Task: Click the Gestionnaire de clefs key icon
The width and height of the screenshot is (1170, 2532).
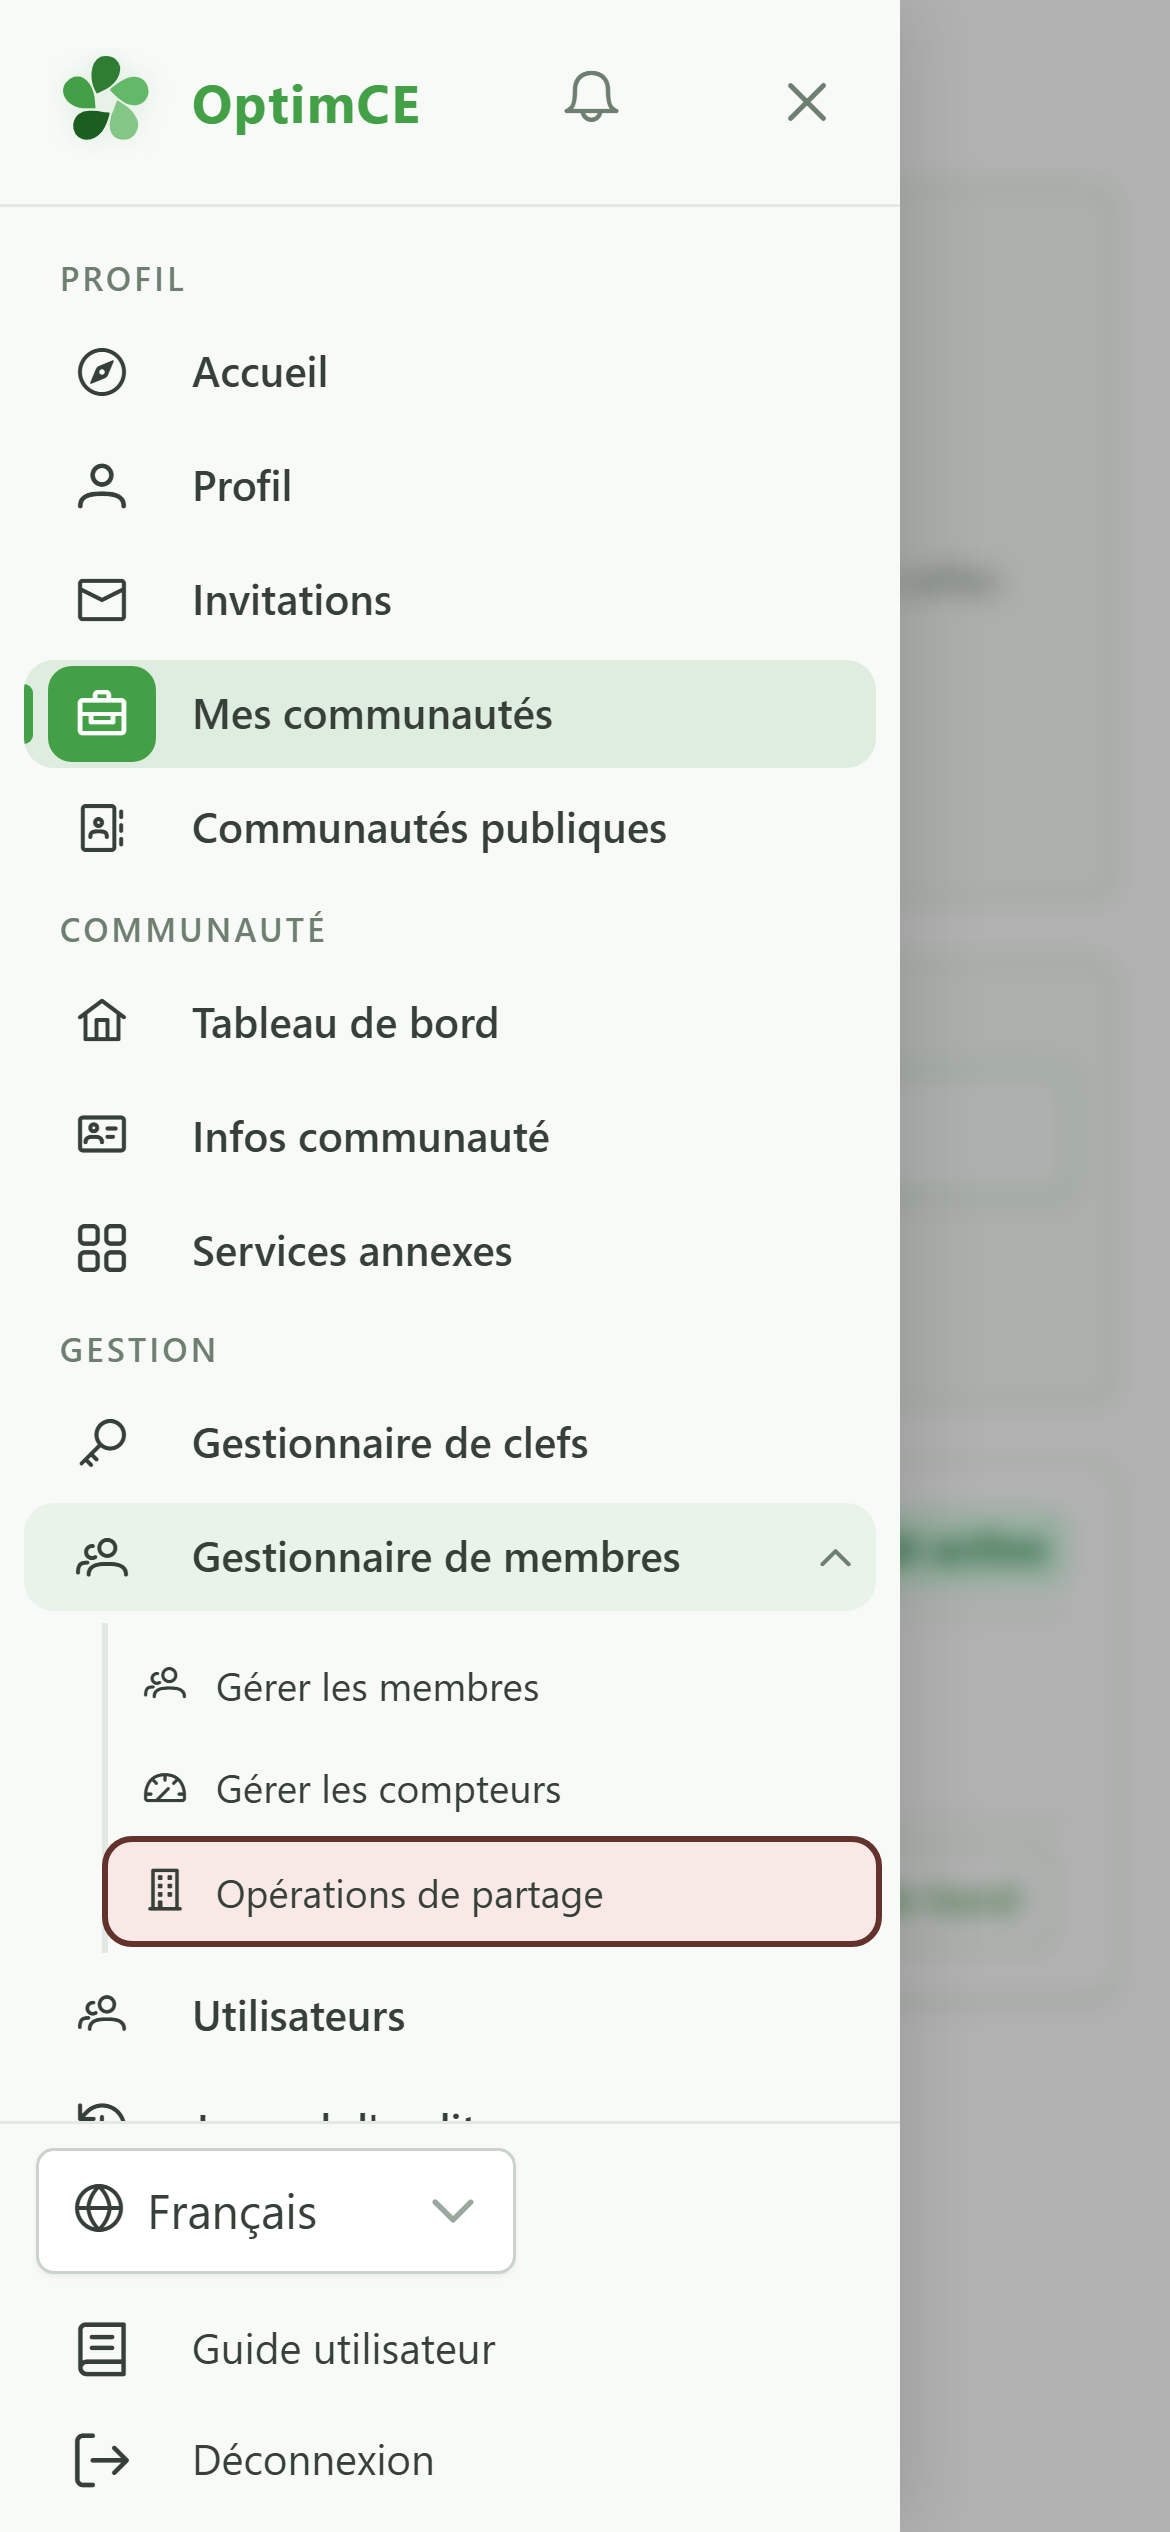Action: pos(102,1443)
